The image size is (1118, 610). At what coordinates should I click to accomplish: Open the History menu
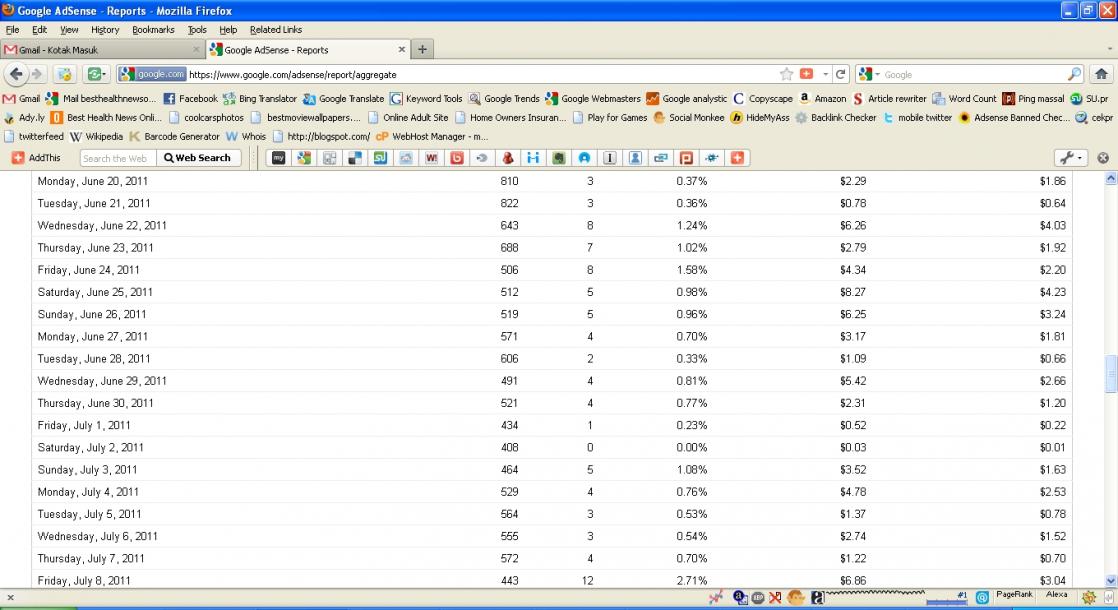tap(104, 30)
